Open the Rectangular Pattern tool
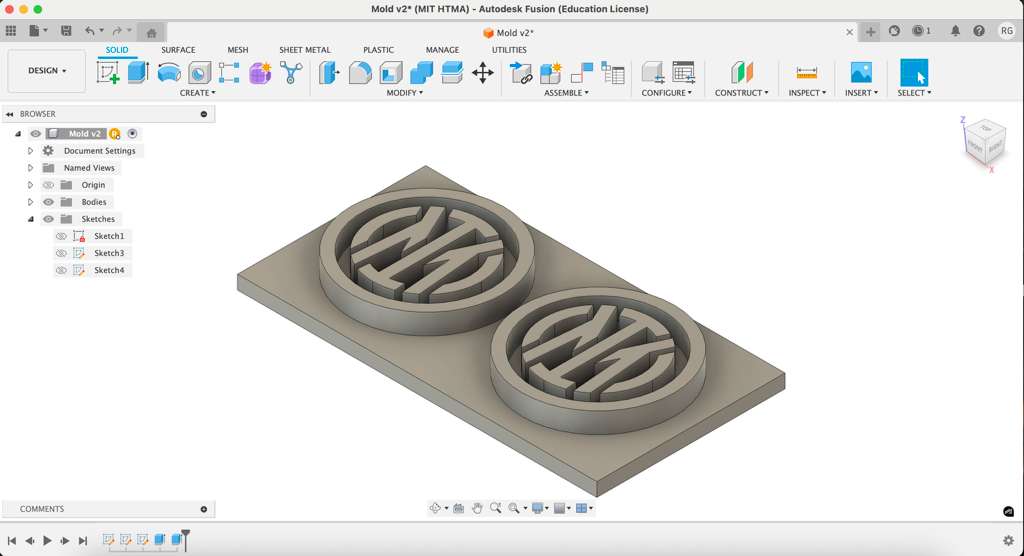The width and height of the screenshot is (1024, 556). pos(229,73)
